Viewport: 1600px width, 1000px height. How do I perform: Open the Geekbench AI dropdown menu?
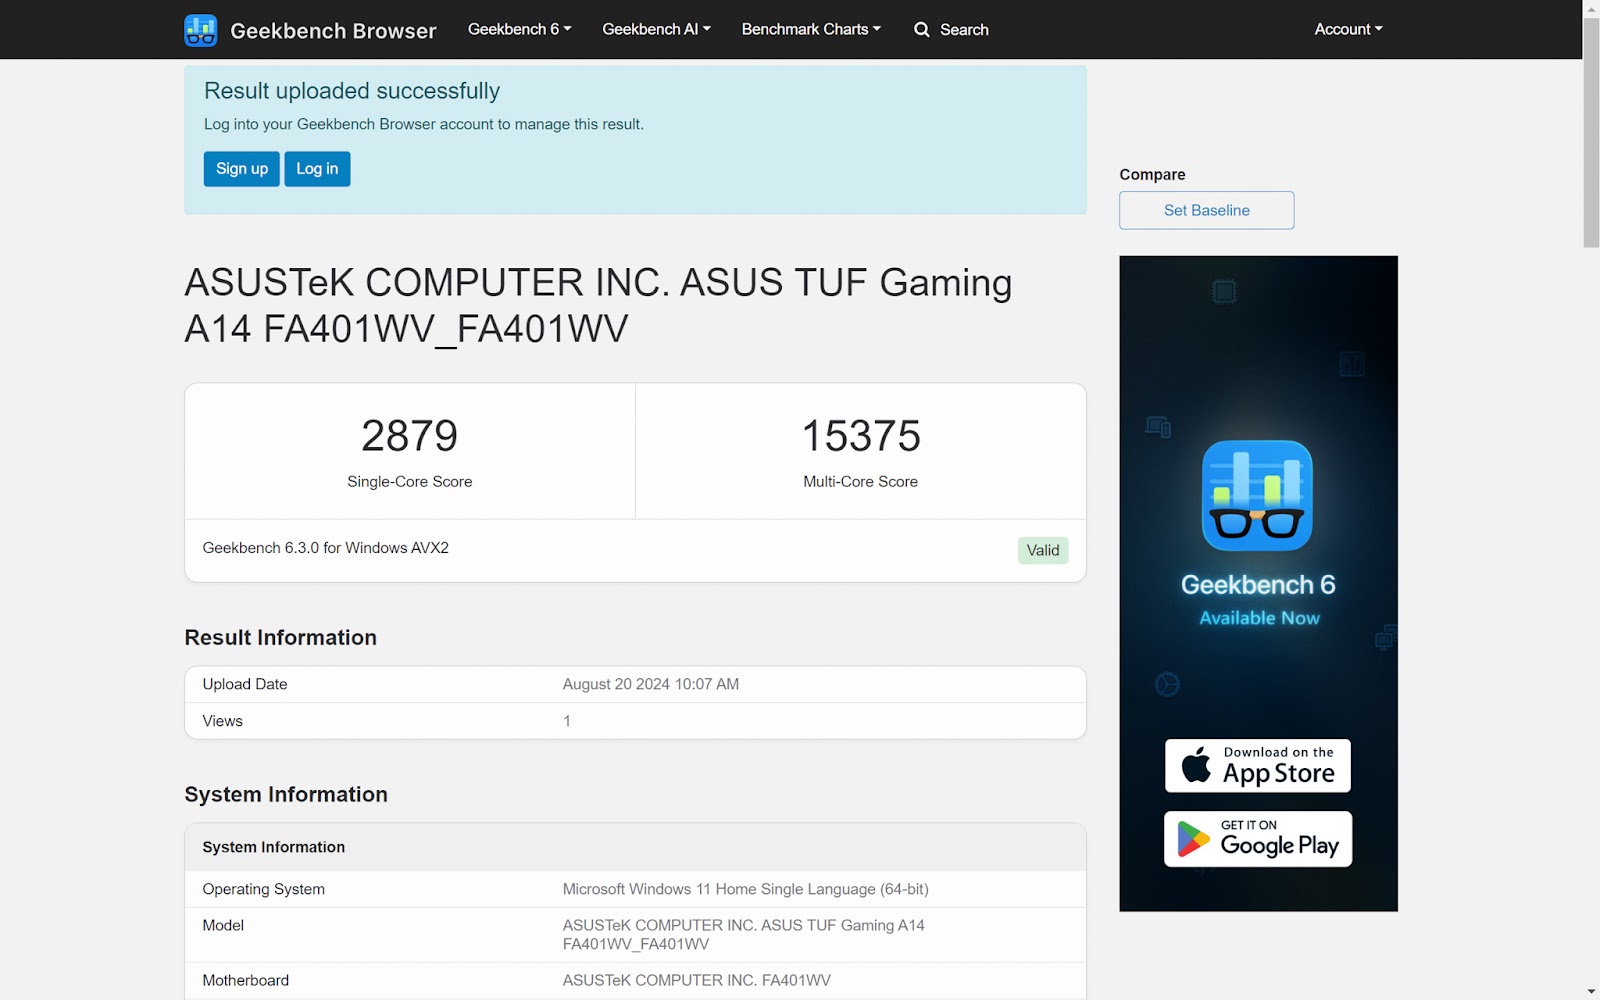click(656, 29)
